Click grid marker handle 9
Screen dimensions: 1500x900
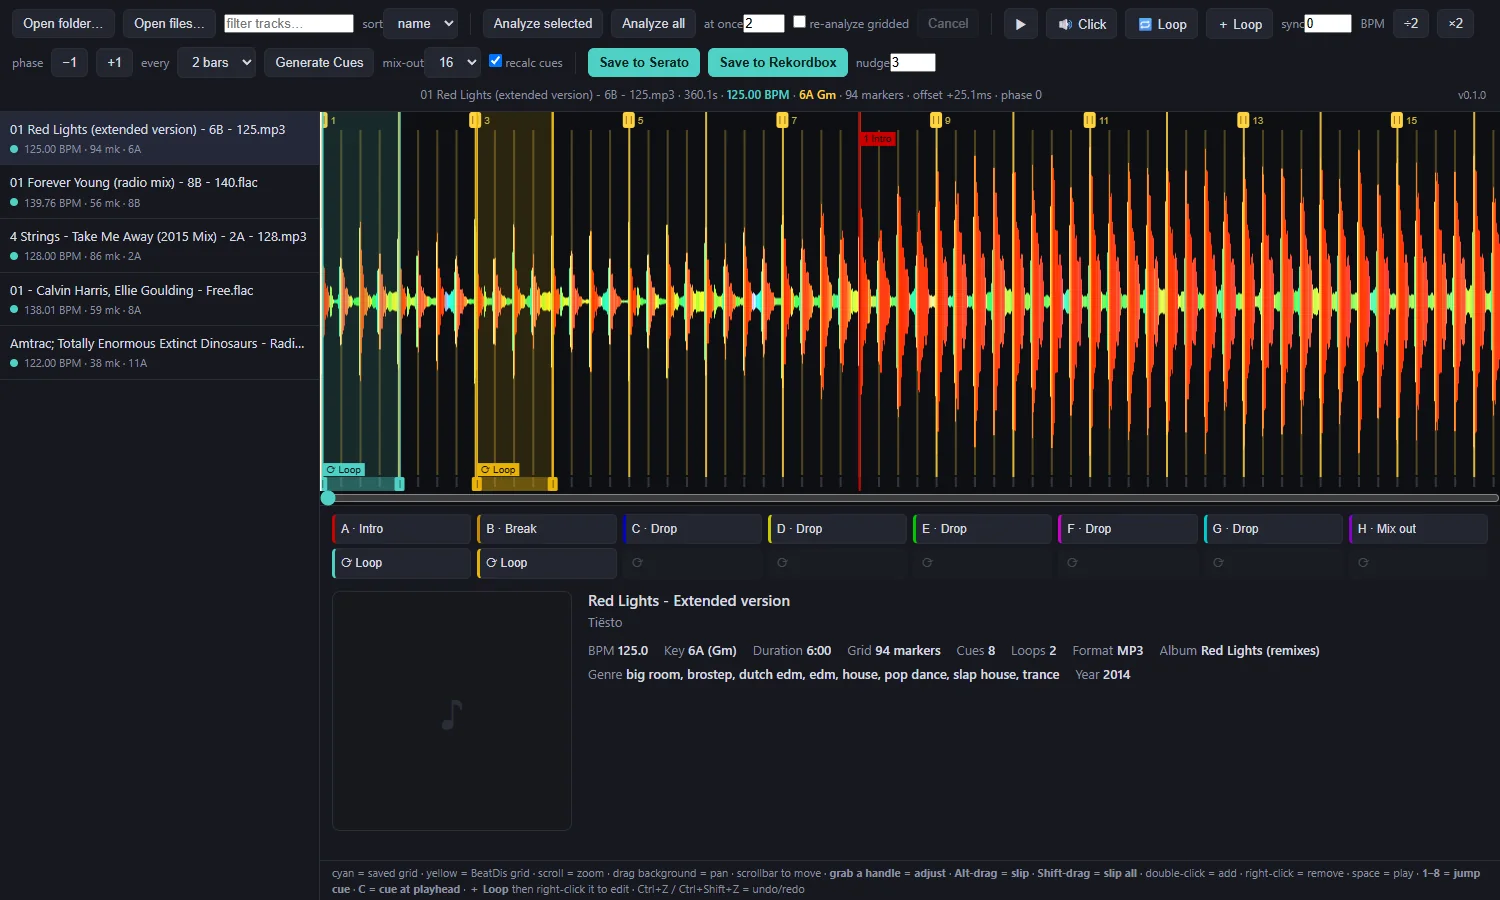pos(936,120)
